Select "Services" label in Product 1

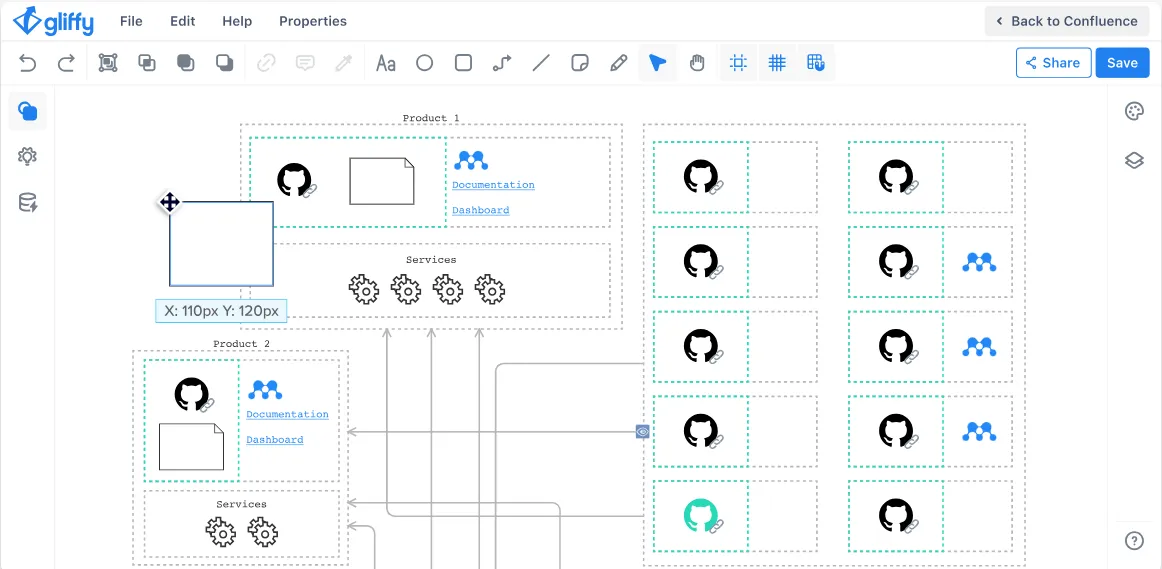431,260
